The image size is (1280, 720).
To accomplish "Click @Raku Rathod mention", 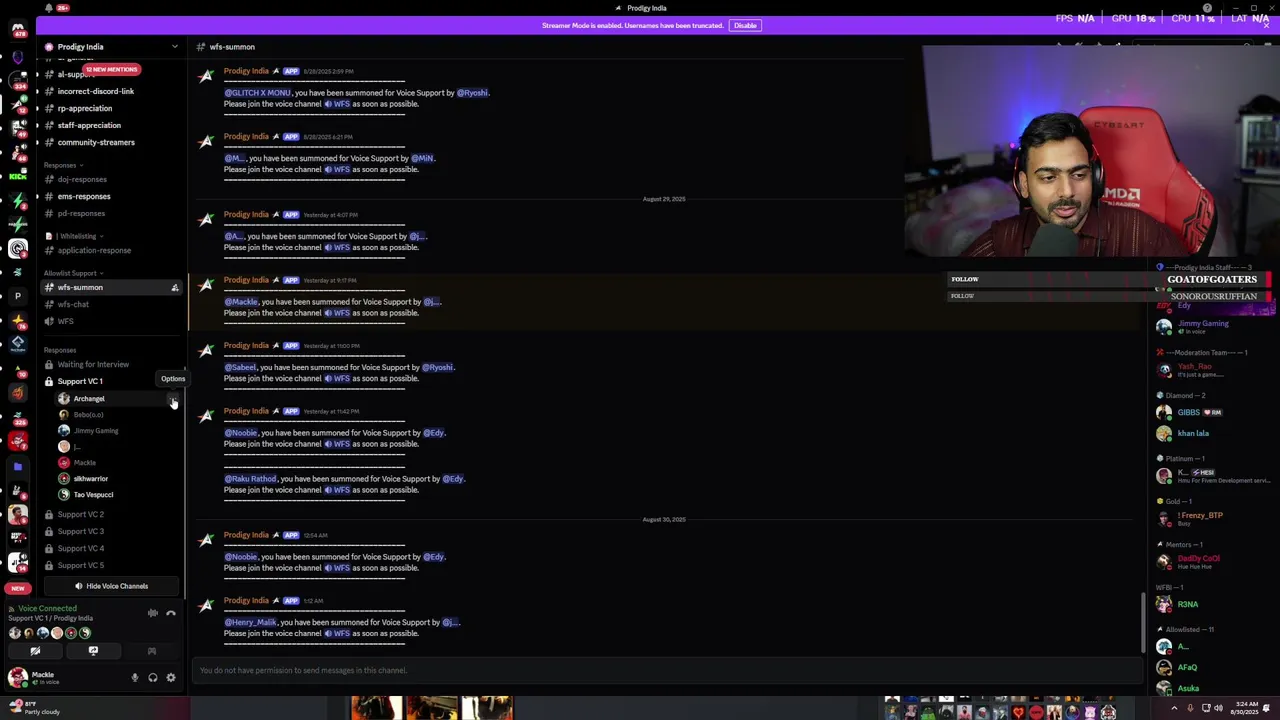I will pos(250,479).
